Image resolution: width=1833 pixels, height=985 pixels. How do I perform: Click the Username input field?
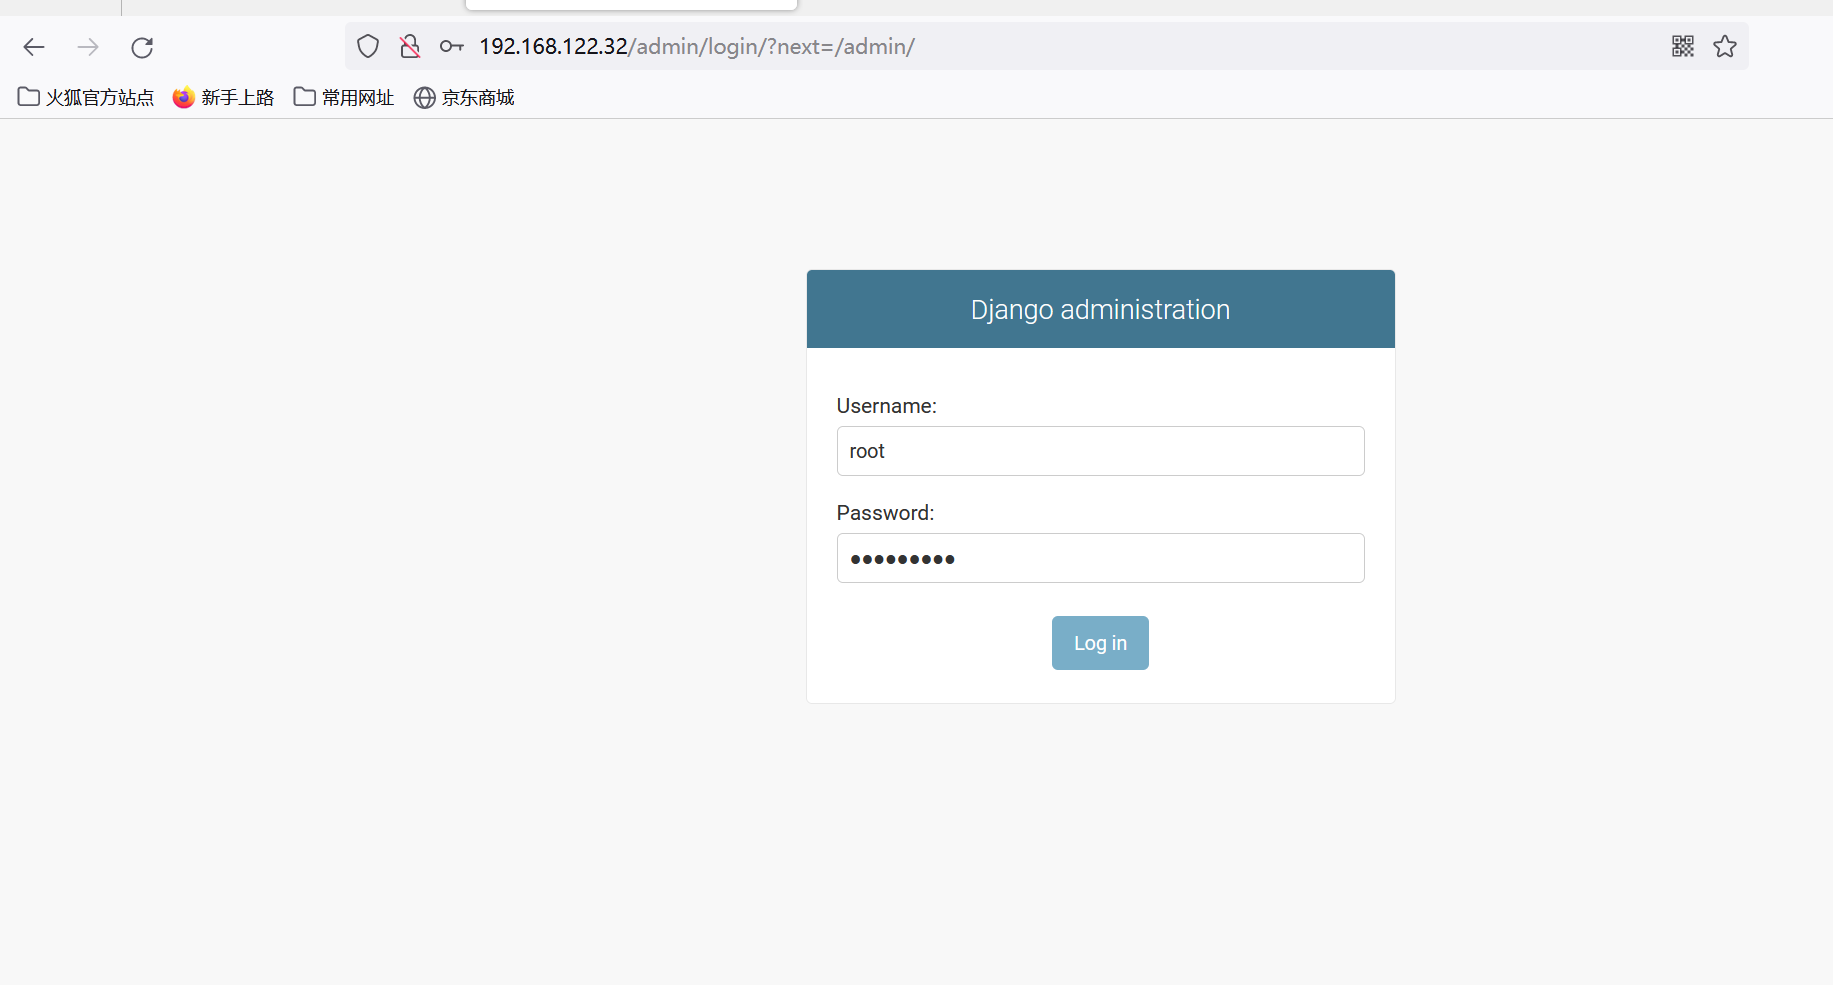1100,451
